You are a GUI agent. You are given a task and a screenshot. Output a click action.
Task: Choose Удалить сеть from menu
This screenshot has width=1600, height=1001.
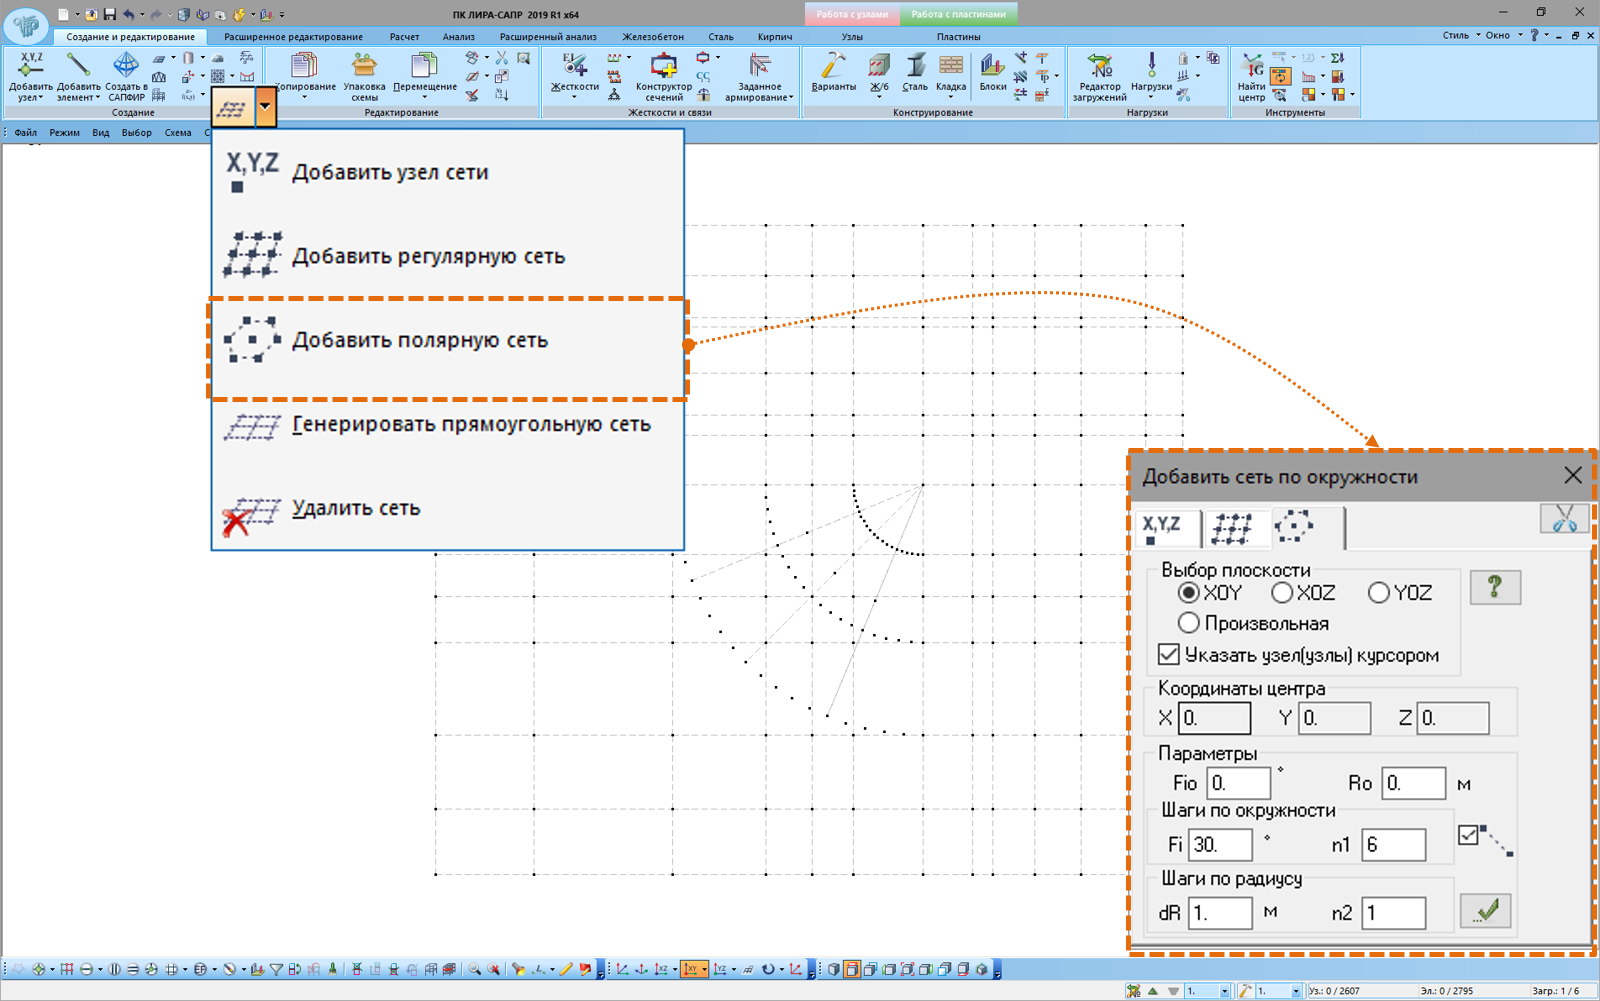[355, 509]
